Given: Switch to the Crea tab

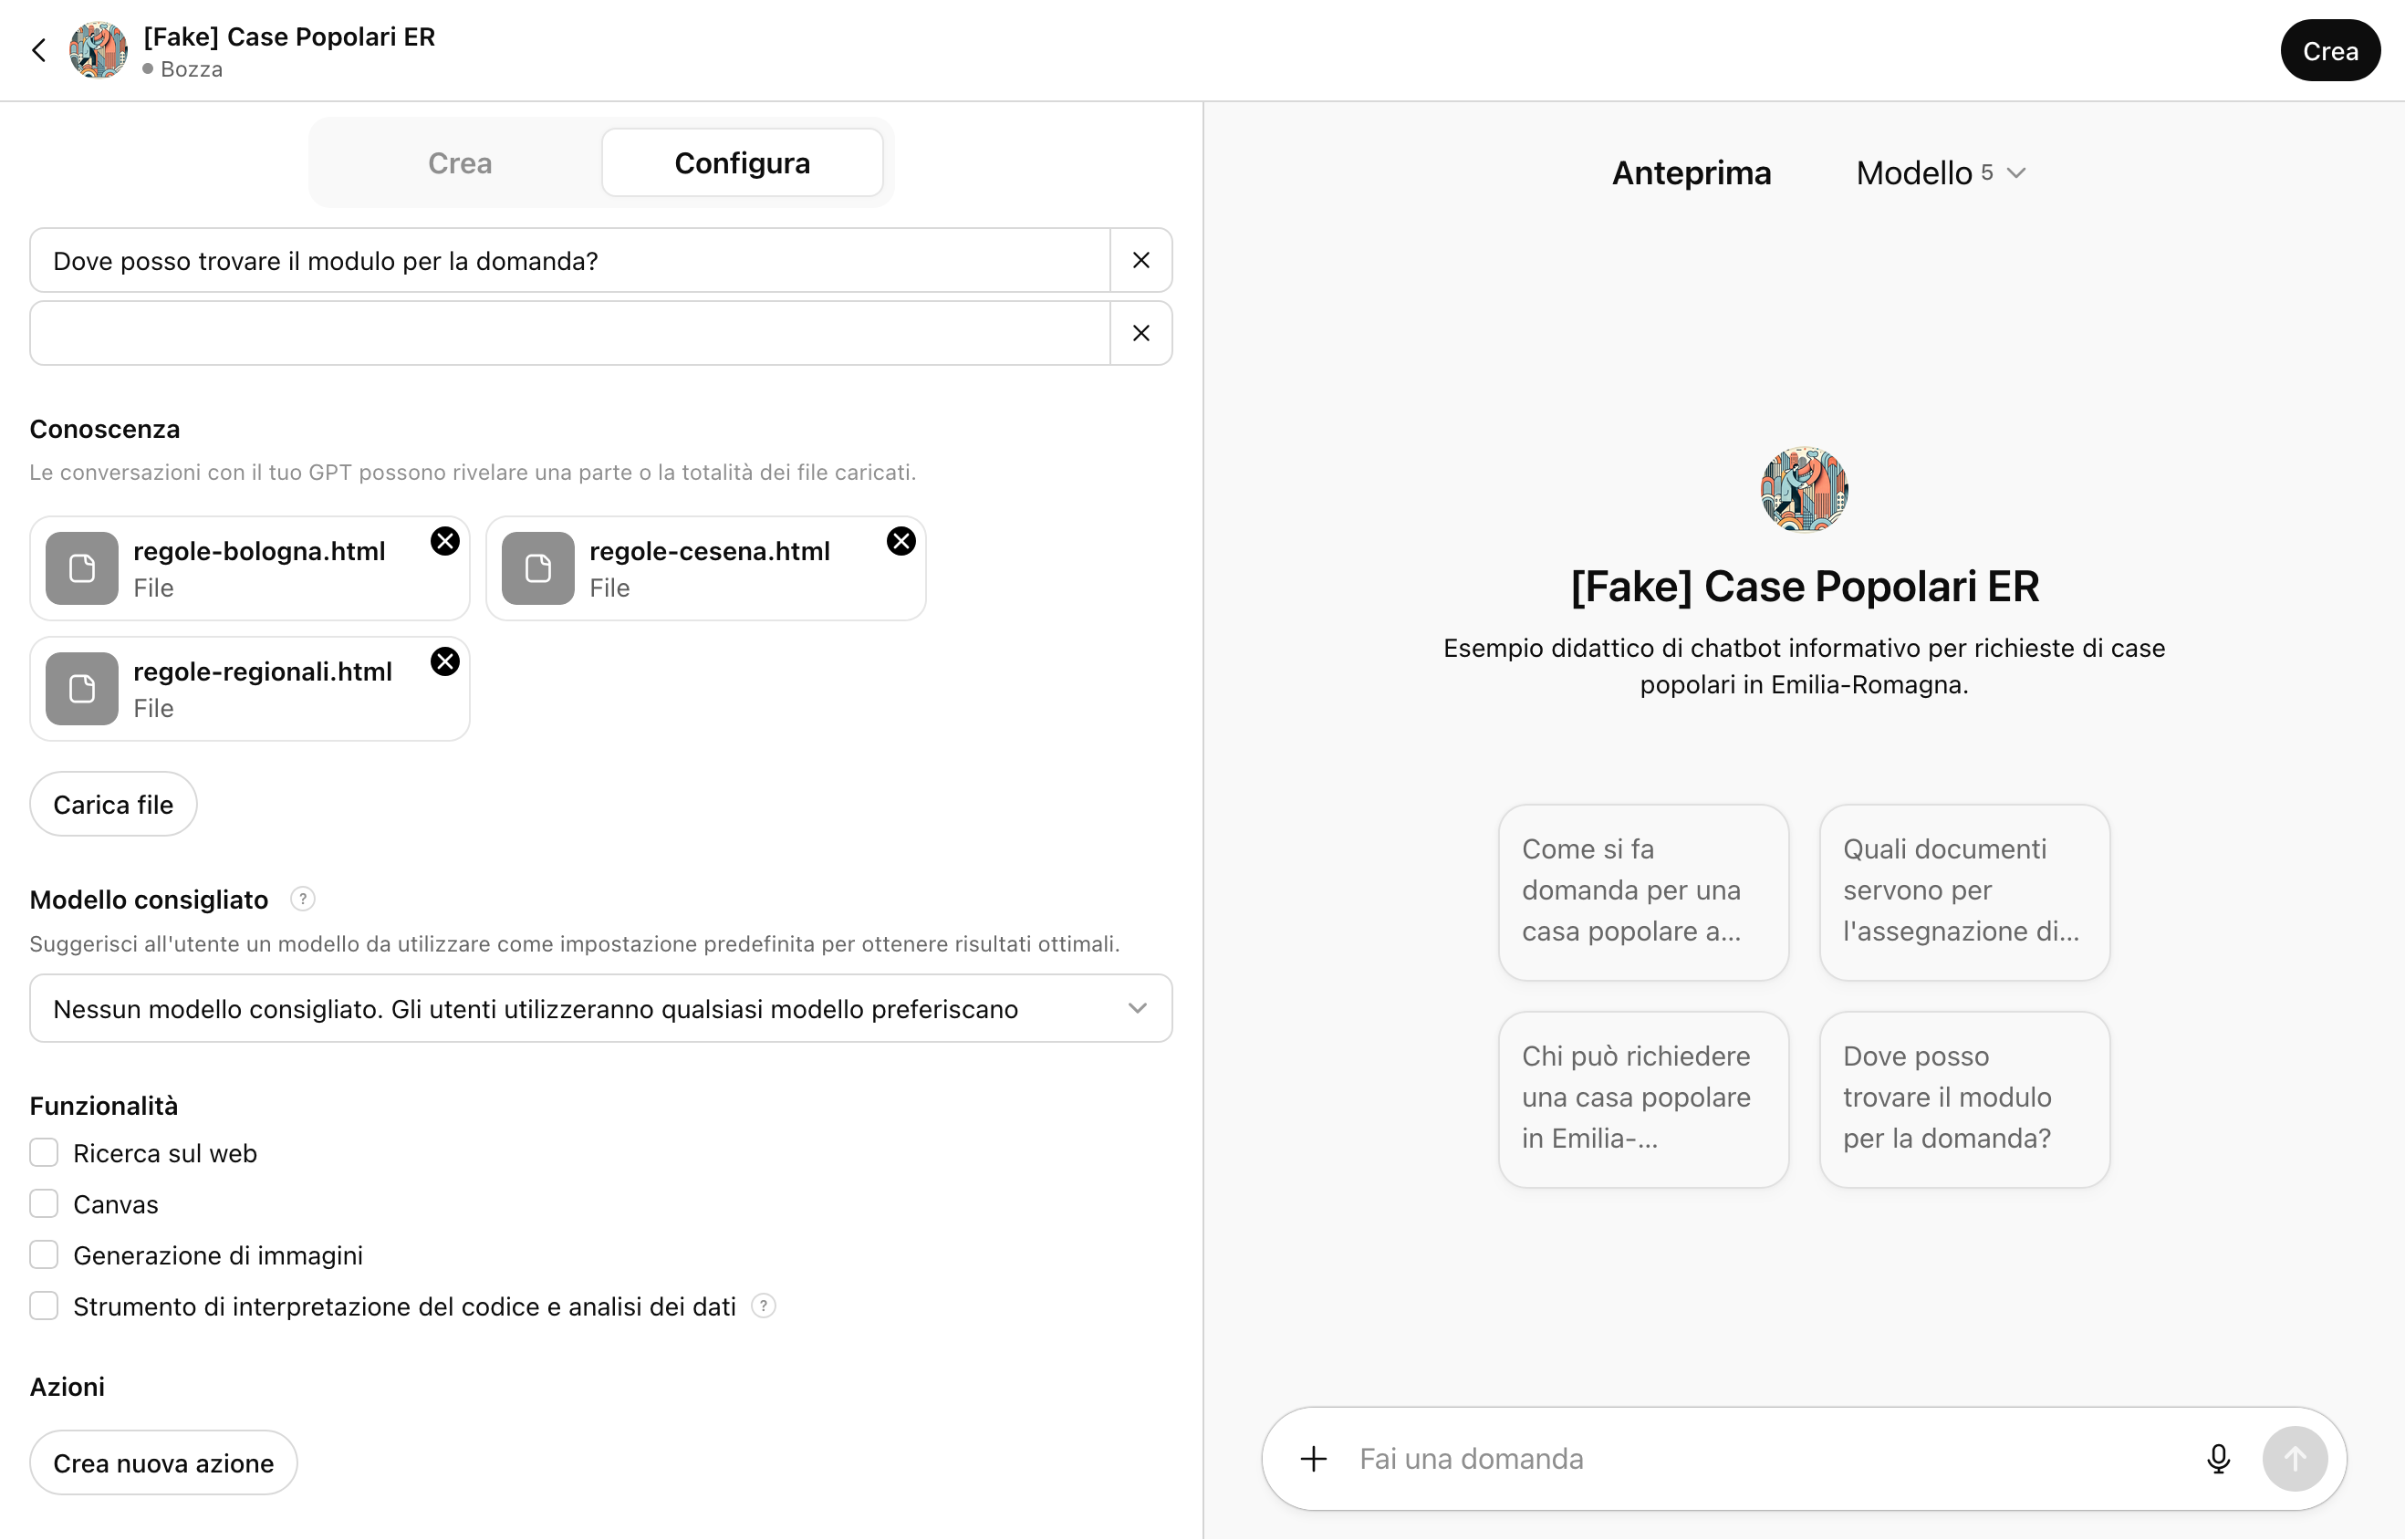Looking at the screenshot, I should 460,163.
